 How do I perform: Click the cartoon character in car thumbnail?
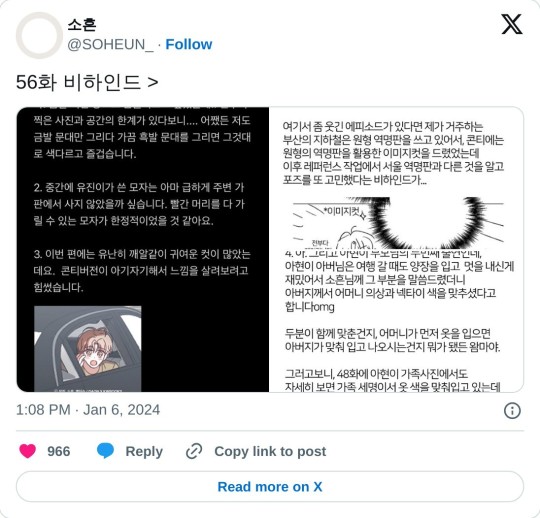click(87, 349)
